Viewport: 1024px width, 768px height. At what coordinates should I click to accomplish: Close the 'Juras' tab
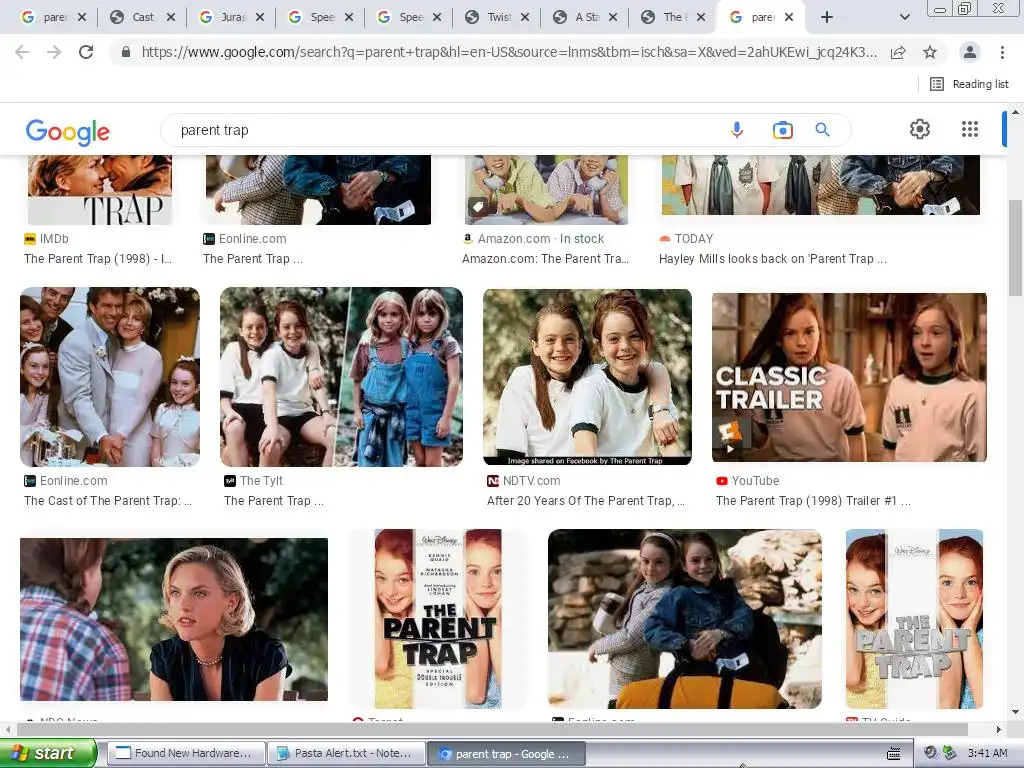click(x=260, y=18)
